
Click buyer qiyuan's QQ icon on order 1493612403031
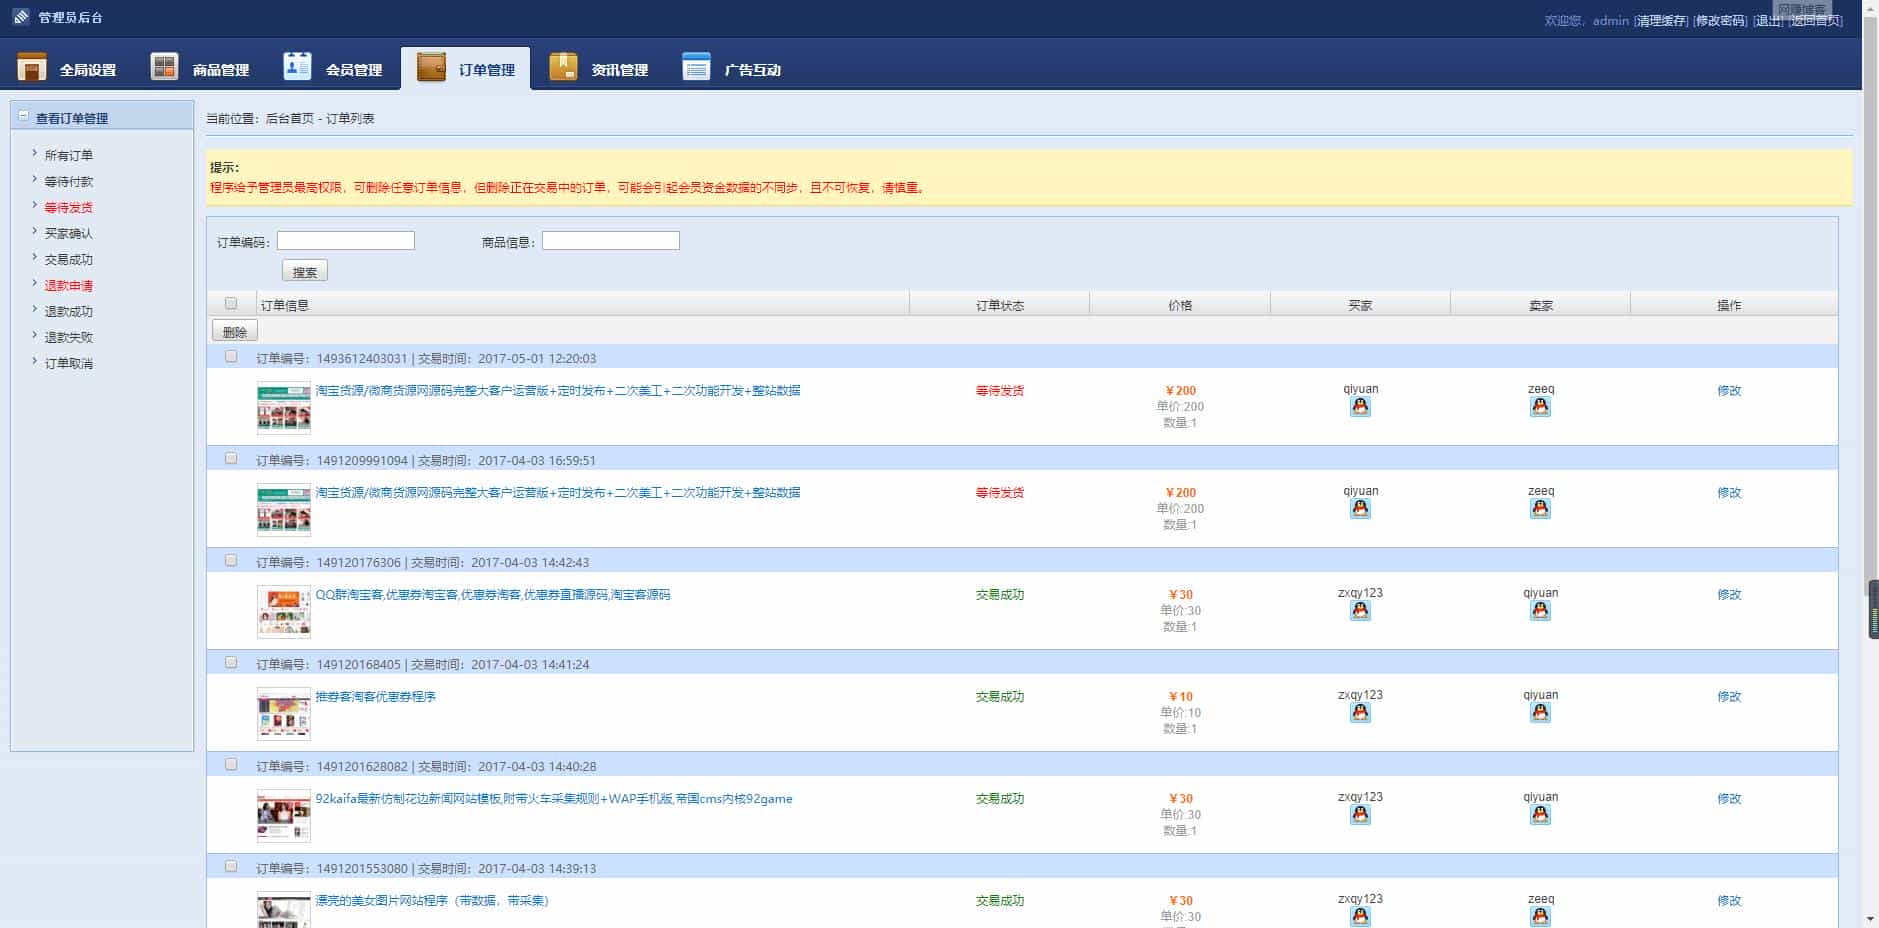point(1360,406)
